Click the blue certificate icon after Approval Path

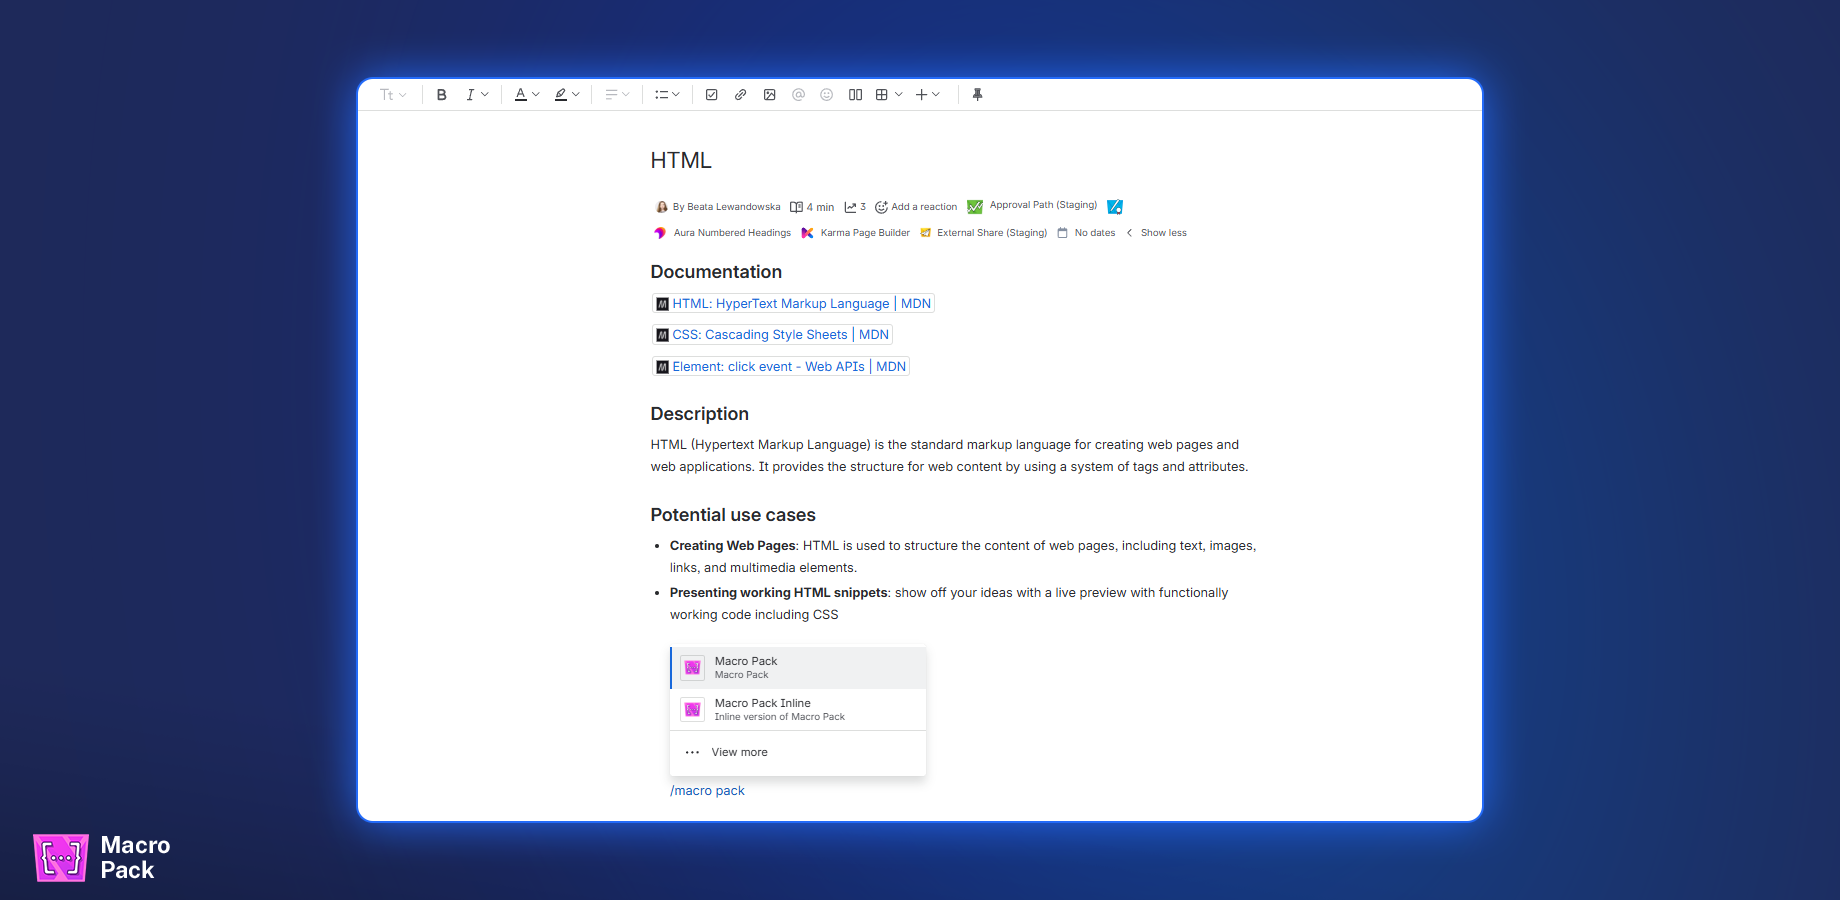point(1115,206)
